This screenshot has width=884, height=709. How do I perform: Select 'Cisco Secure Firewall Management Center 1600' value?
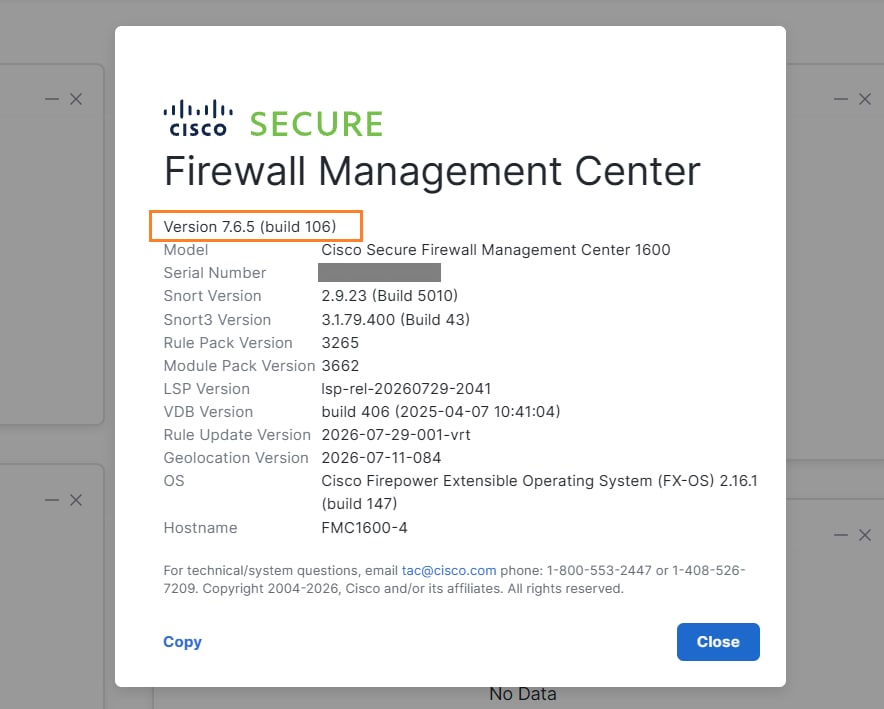point(496,250)
